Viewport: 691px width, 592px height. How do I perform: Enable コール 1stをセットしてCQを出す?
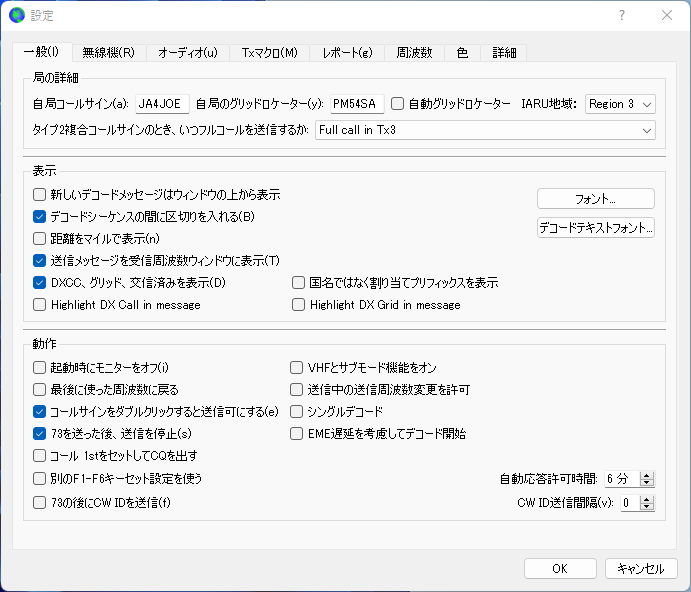click(40, 455)
